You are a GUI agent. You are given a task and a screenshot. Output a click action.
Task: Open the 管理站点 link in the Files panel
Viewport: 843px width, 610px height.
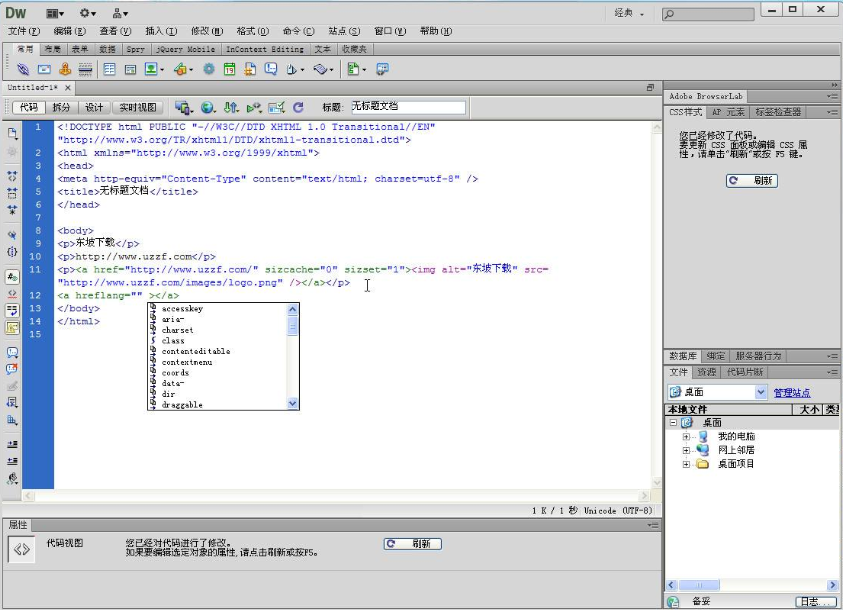[x=793, y=390]
